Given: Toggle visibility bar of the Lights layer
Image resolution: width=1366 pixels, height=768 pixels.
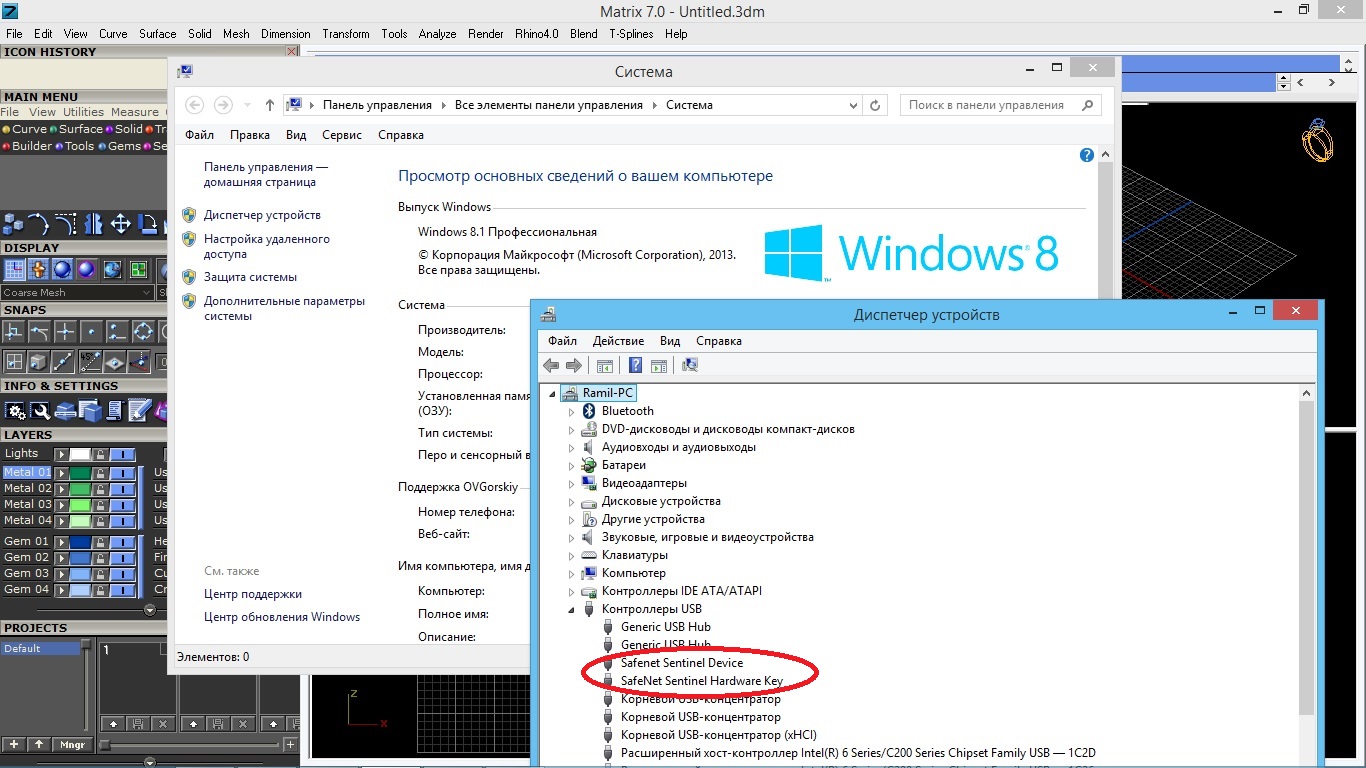Looking at the screenshot, I should (121, 454).
